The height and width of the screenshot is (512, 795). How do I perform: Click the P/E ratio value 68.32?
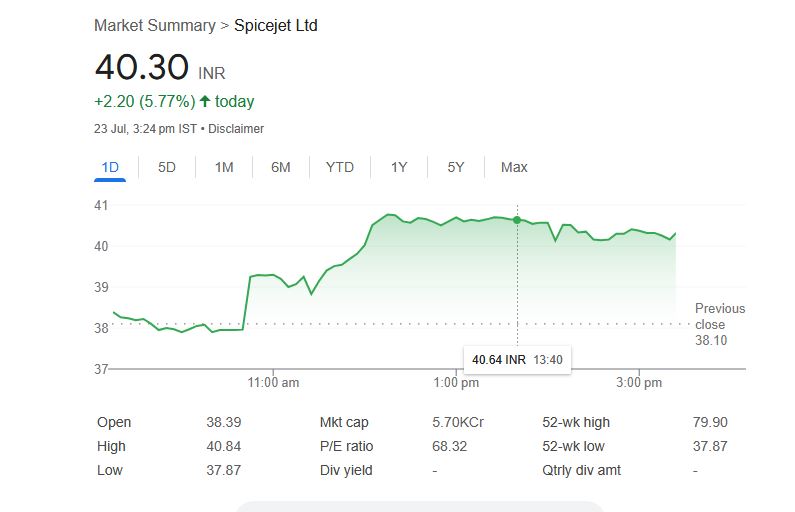click(x=449, y=446)
